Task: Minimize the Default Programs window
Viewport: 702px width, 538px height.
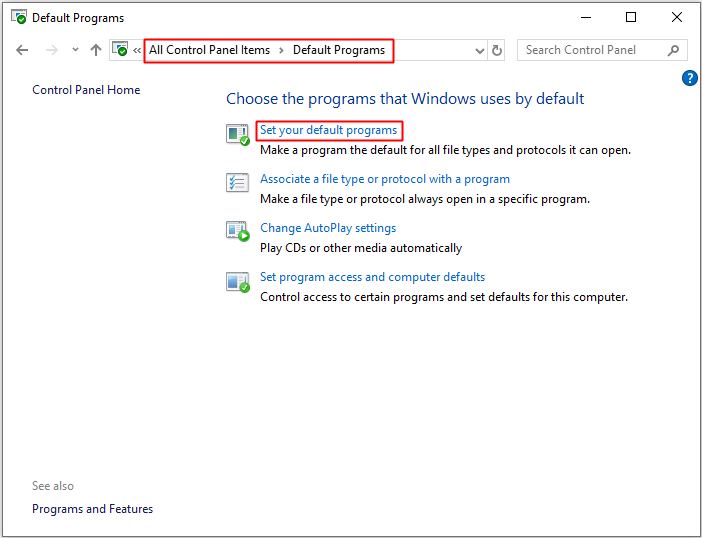Action: click(x=586, y=17)
